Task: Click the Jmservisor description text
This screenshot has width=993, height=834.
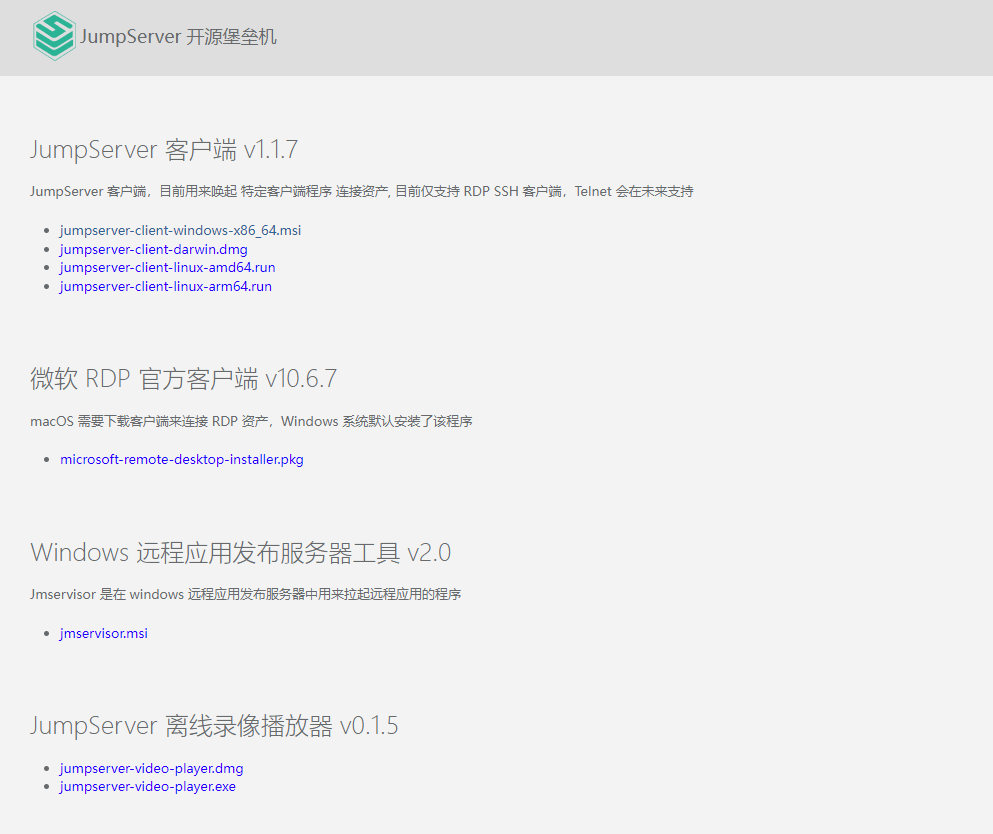Action: tap(246, 594)
